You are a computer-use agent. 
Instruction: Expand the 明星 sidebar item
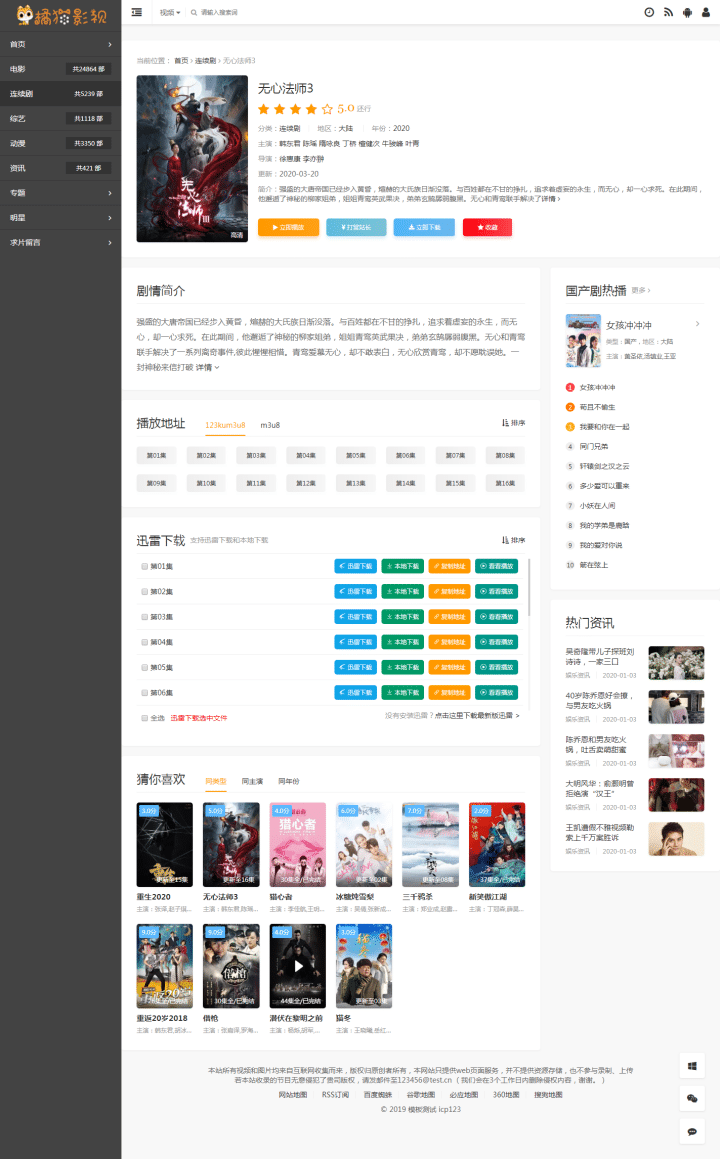coord(61,218)
